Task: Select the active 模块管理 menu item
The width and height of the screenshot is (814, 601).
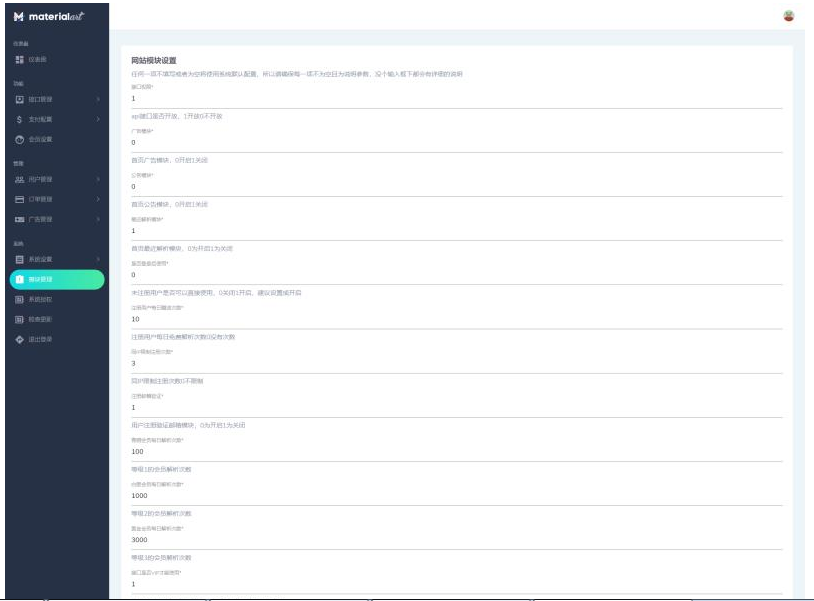Action: click(56, 279)
